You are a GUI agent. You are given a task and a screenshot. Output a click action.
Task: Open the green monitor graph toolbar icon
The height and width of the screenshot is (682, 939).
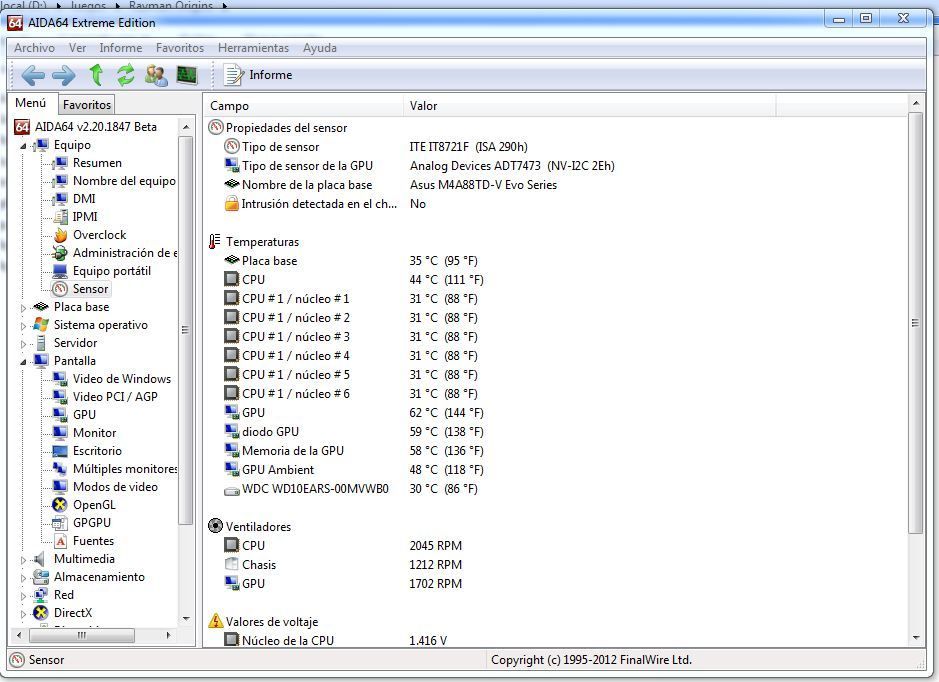pos(187,75)
